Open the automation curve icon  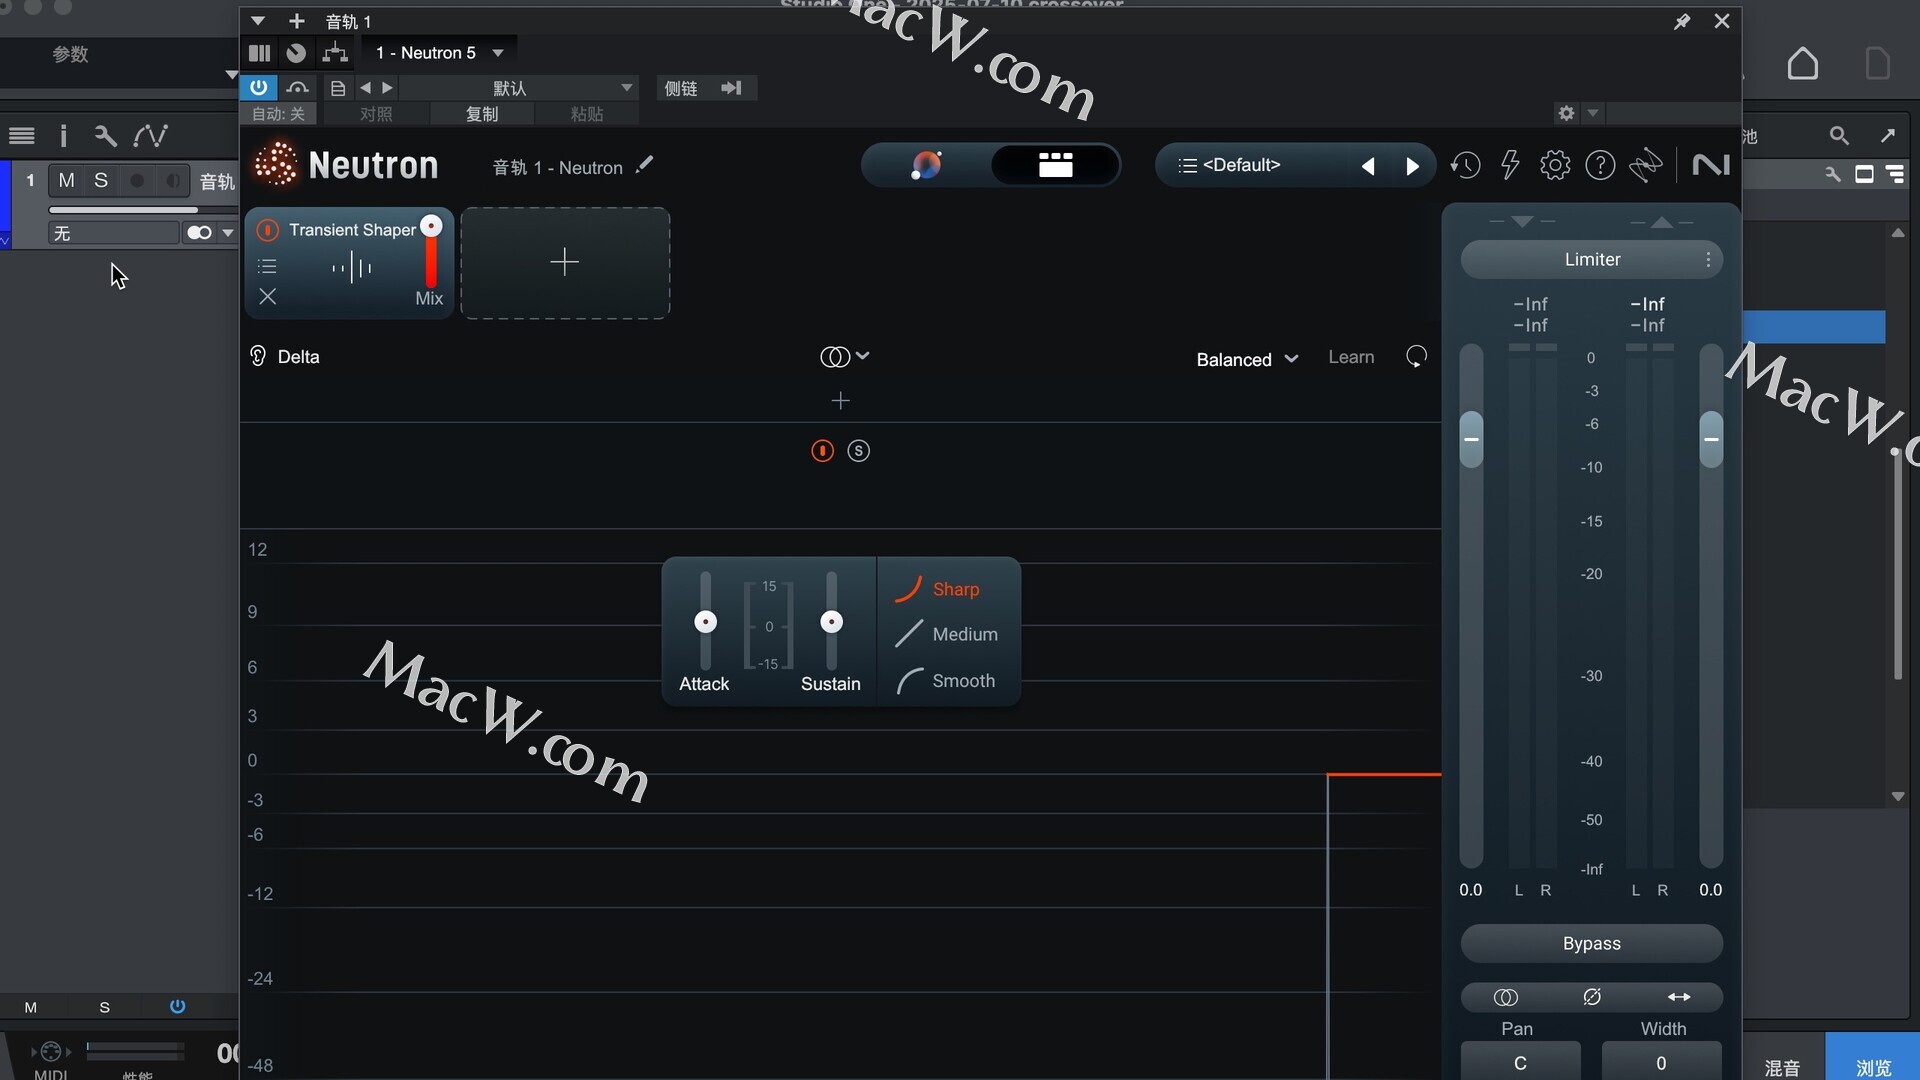point(151,135)
